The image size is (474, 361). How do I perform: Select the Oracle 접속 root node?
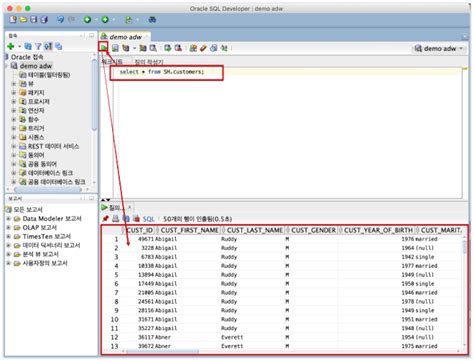[x=27, y=57]
